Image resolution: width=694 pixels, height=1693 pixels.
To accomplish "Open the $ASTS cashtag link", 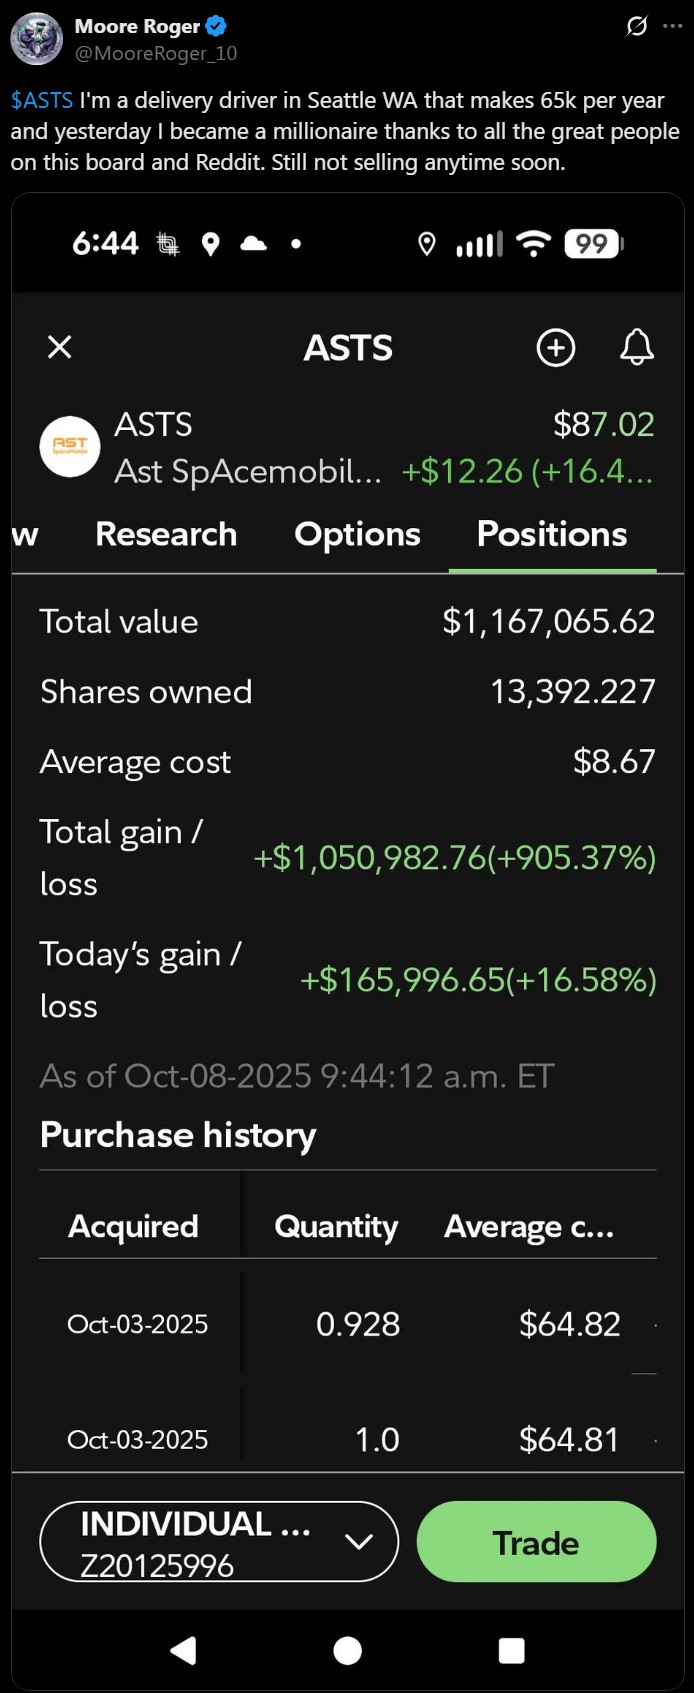I will 42,100.
